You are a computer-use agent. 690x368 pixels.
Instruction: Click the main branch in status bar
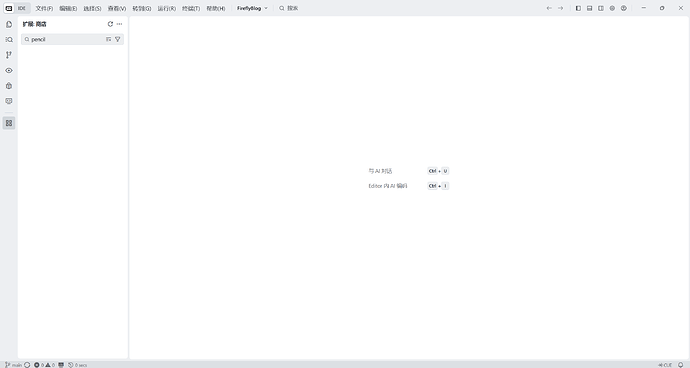(x=14, y=365)
